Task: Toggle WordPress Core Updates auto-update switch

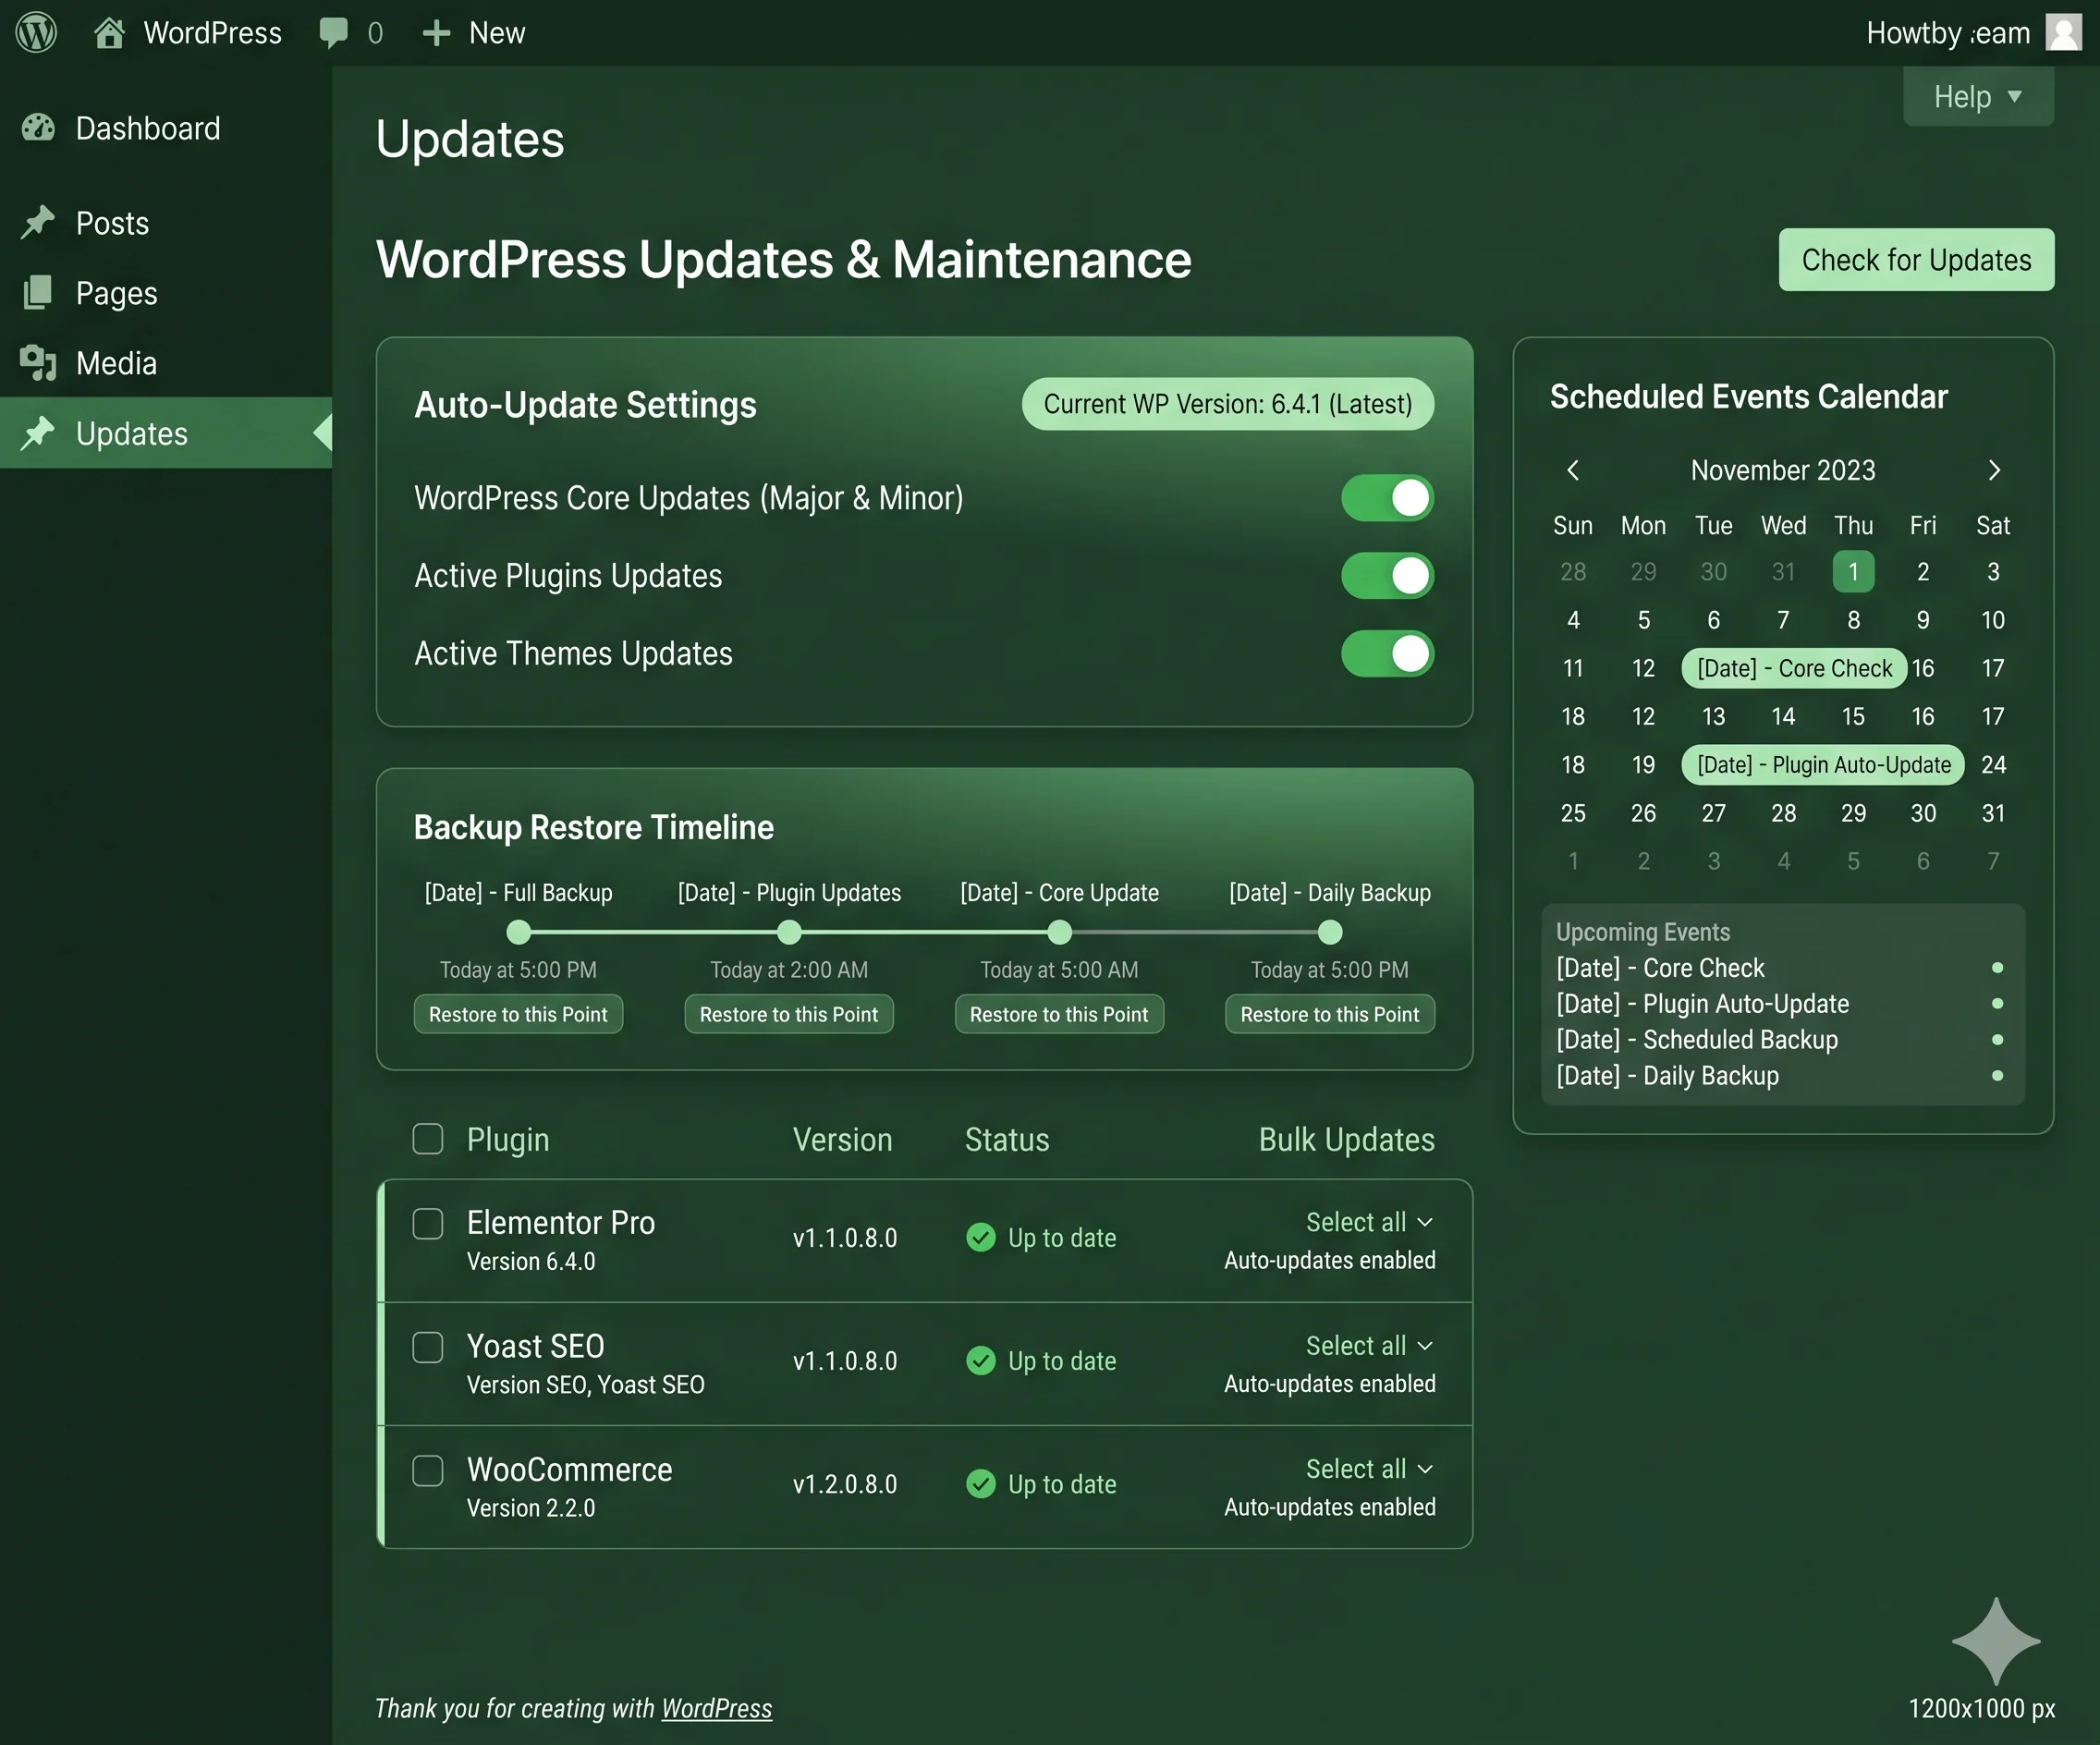Action: pyautogui.click(x=1387, y=498)
